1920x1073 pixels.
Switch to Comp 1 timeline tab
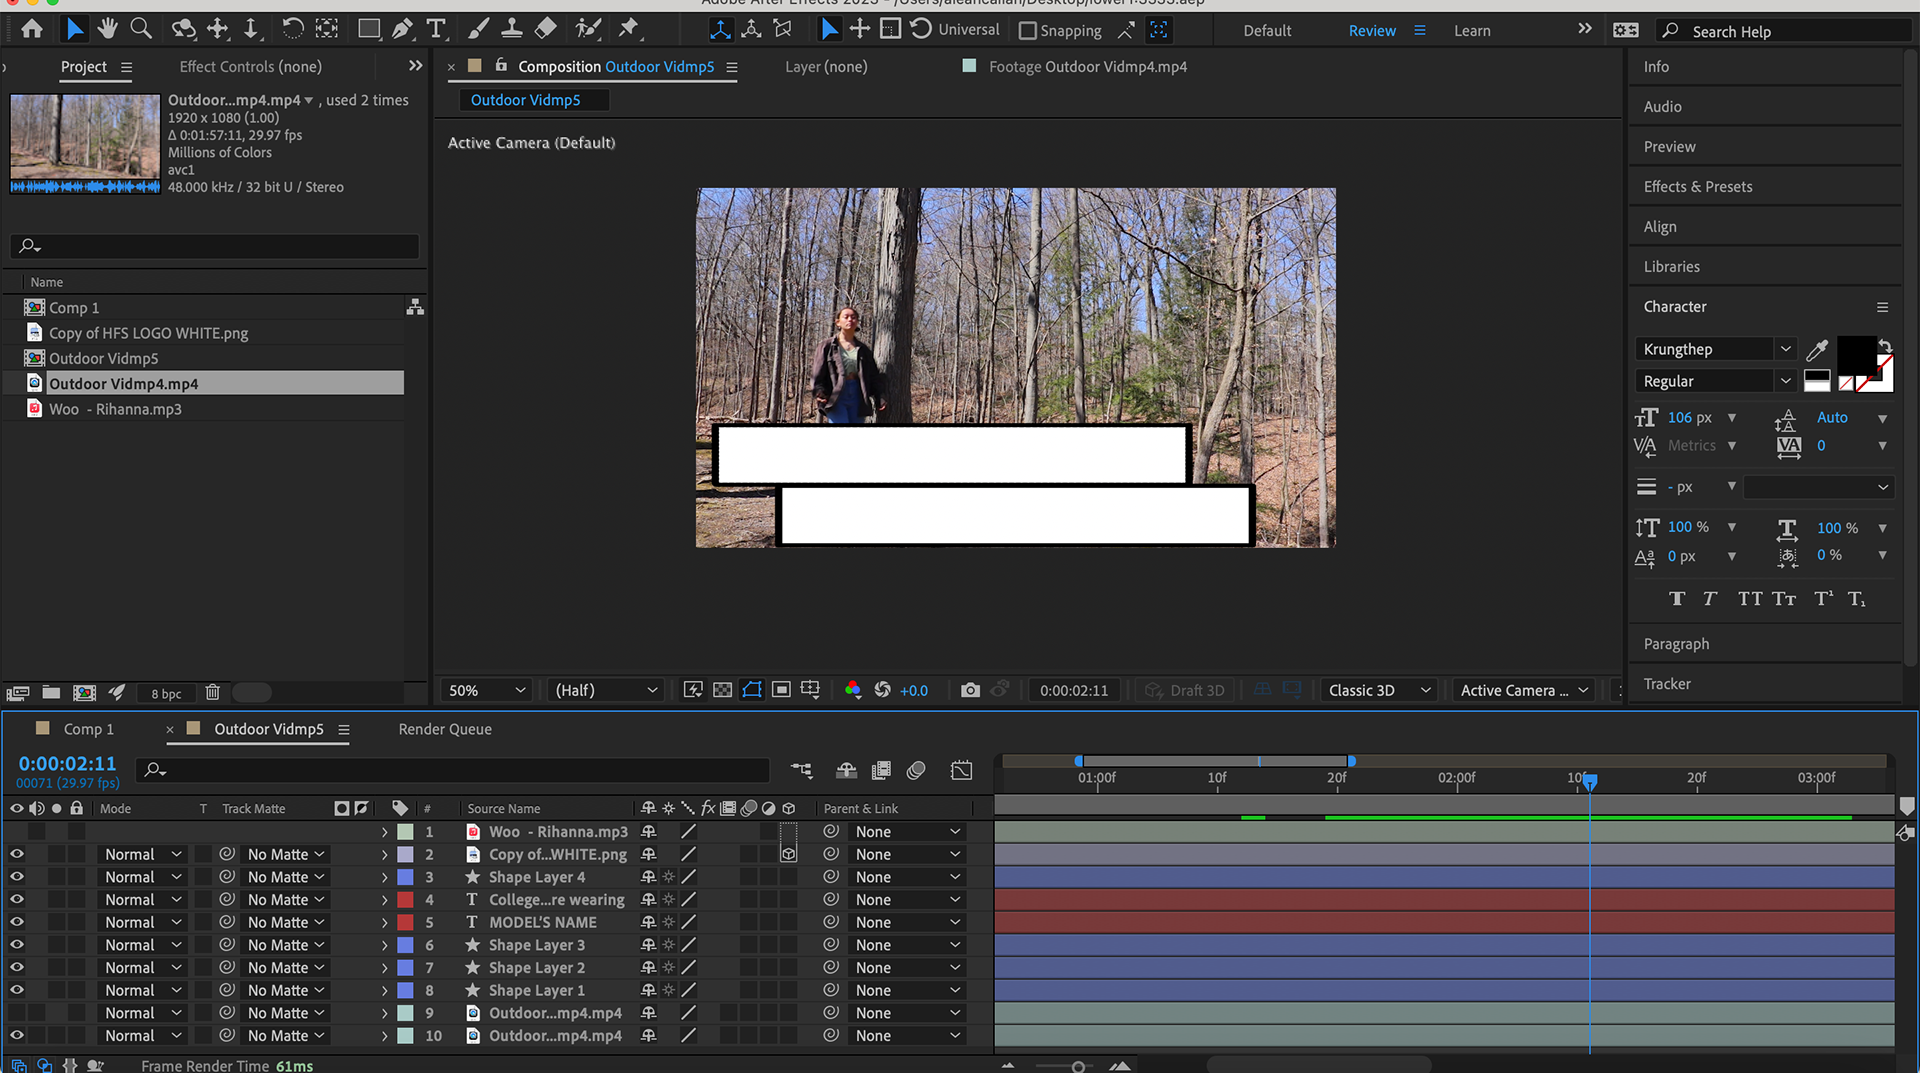coord(88,729)
